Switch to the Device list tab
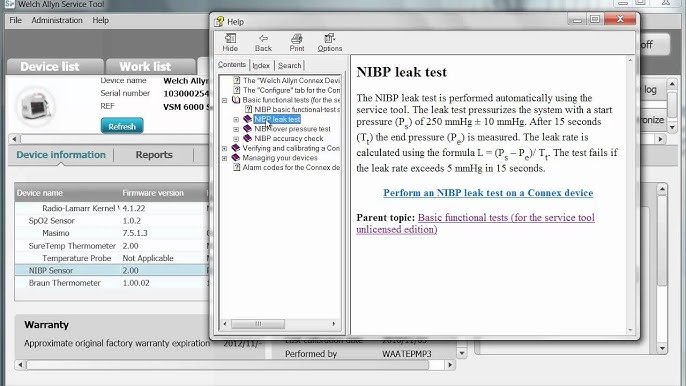This screenshot has width=686, height=386. click(x=55, y=67)
